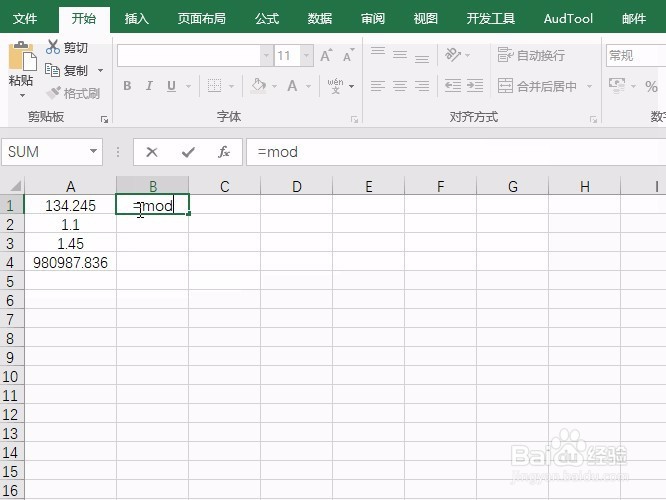Image resolution: width=666 pixels, height=500 pixels.
Task: Open the font name dropdown
Action: 266,55
